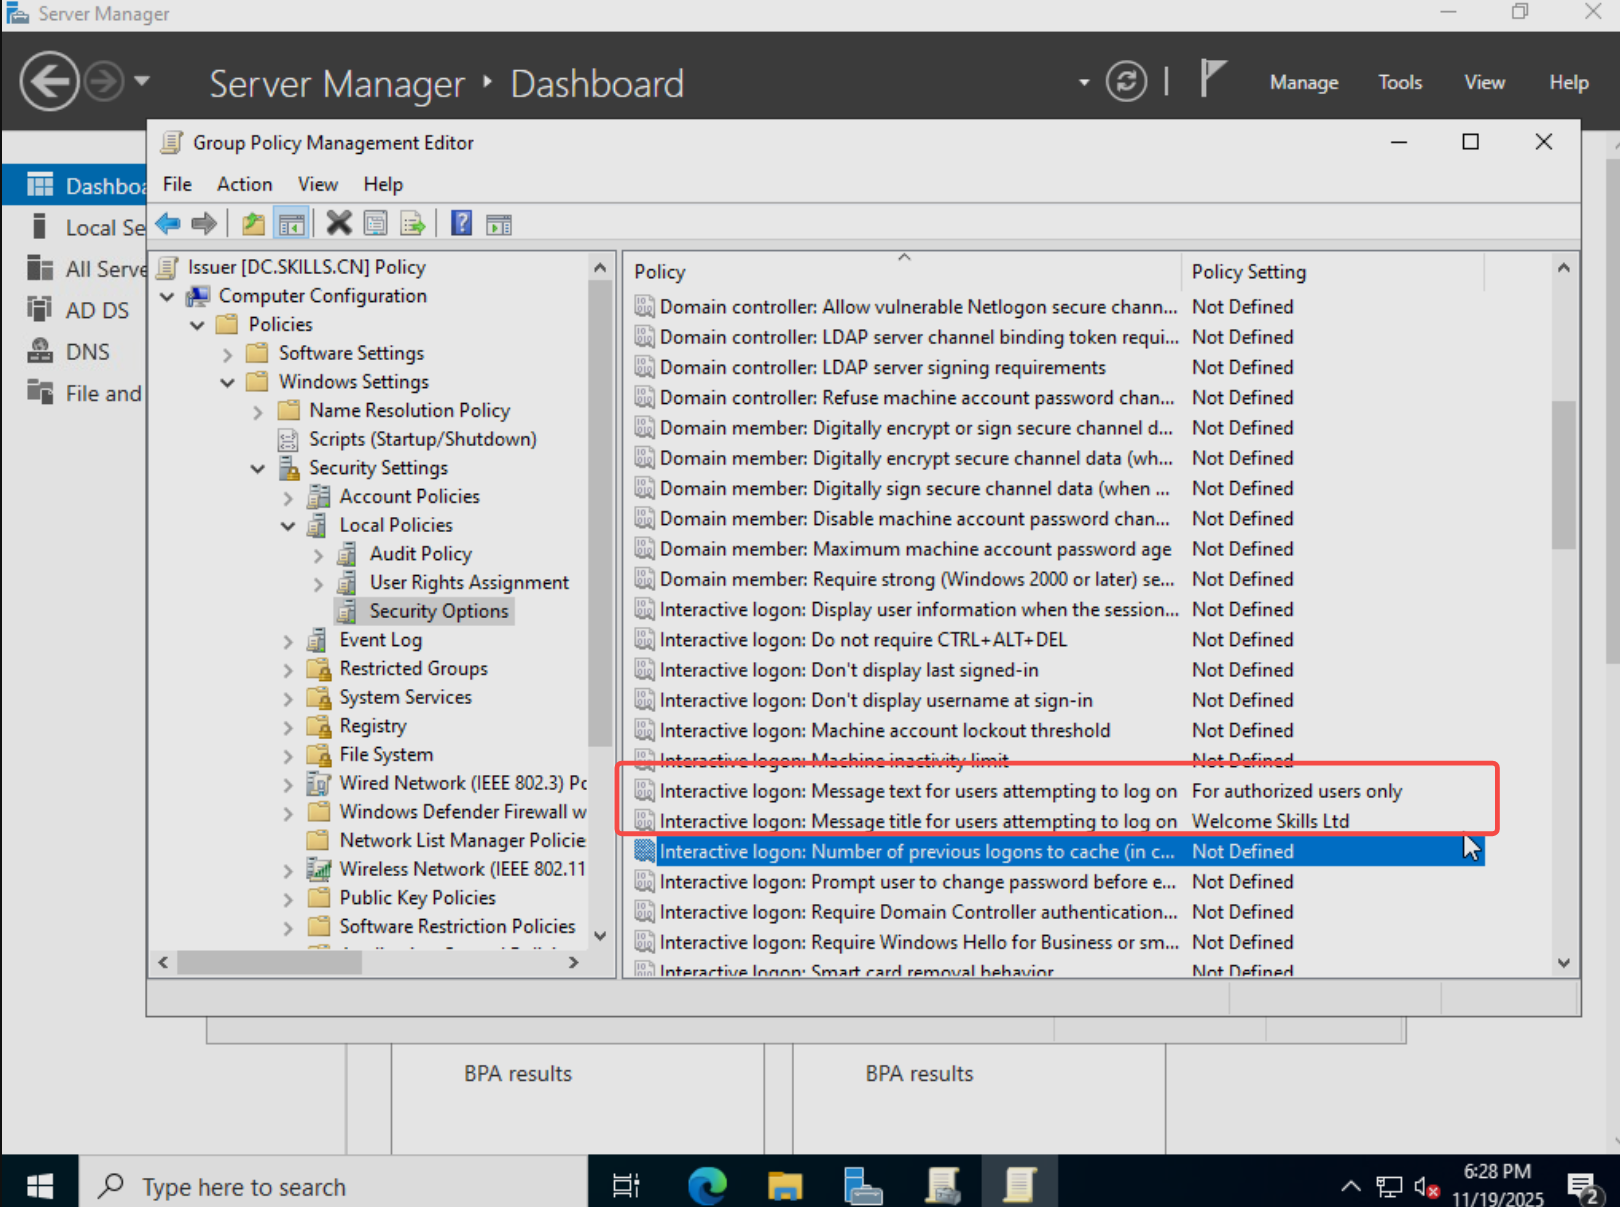Click Server Manager back navigation arrow
Image resolution: width=1620 pixels, height=1207 pixels.
pos(49,82)
